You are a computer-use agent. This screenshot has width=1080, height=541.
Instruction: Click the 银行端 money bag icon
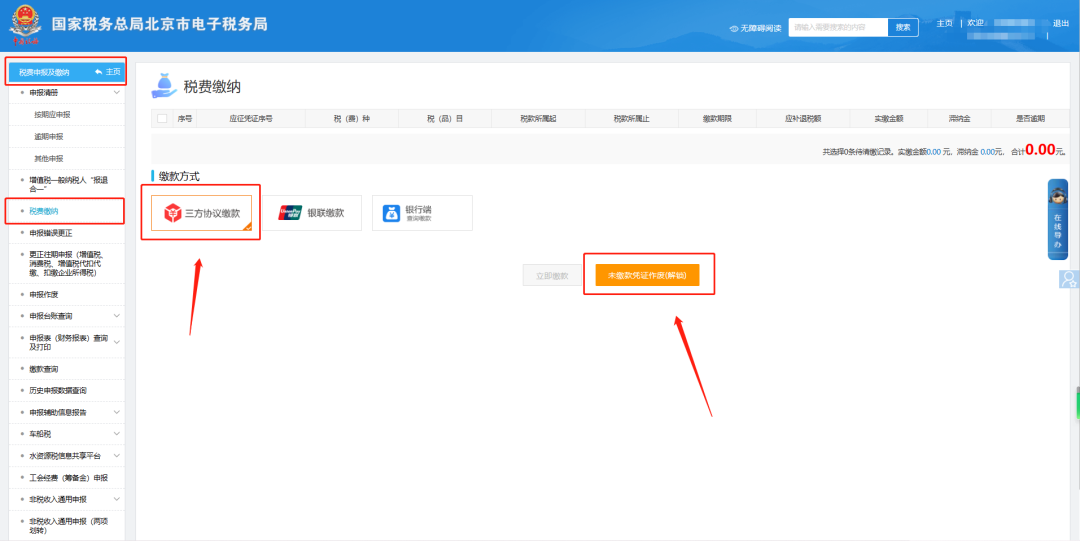click(x=391, y=213)
